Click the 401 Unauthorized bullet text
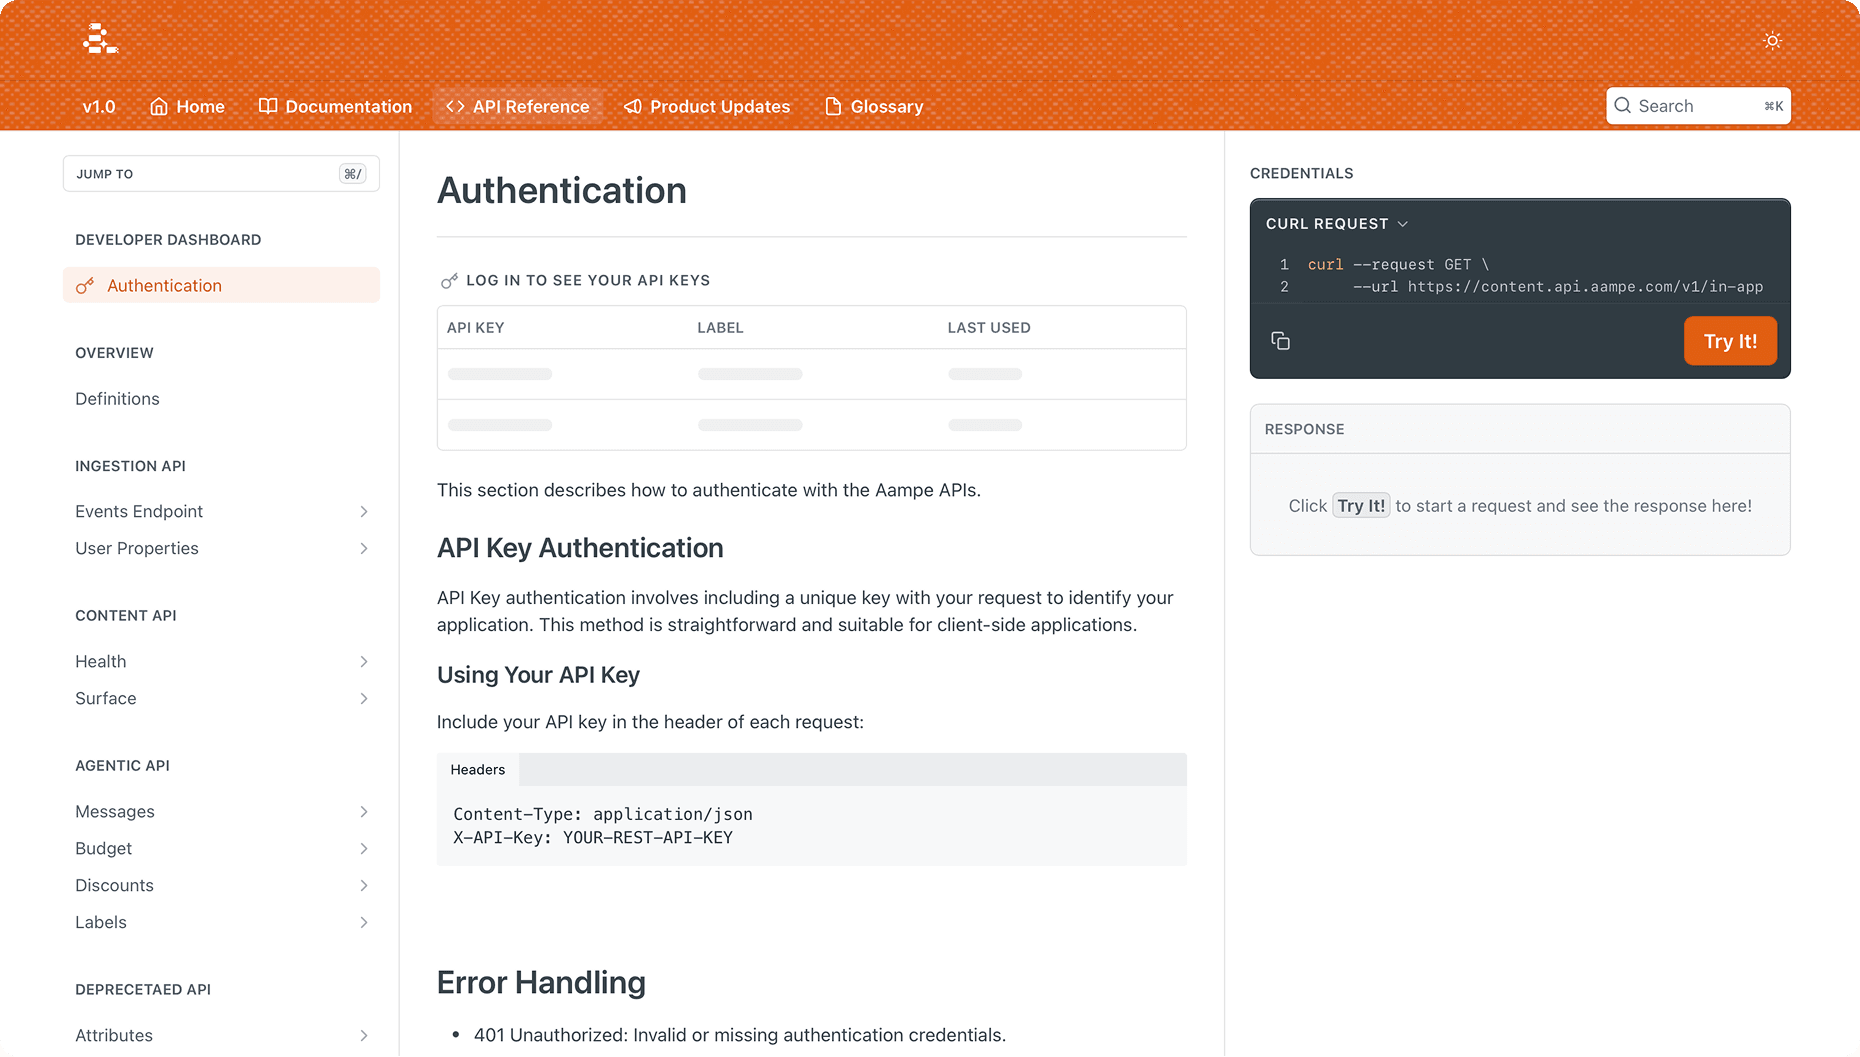The height and width of the screenshot is (1057, 1860). 740,1036
